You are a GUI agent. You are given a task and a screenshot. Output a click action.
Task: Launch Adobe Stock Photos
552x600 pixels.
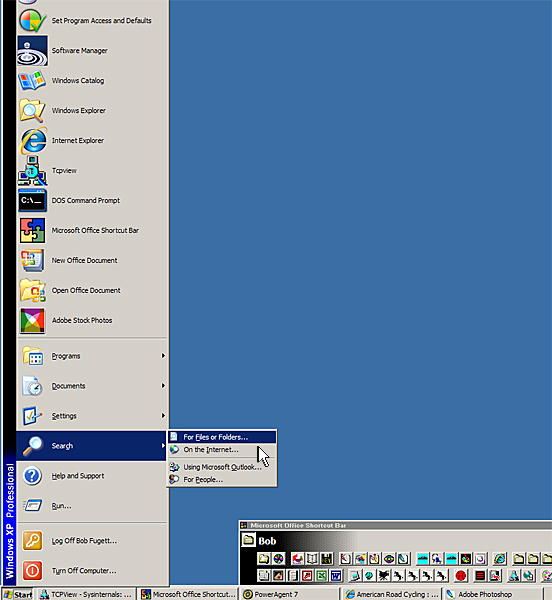click(92, 320)
